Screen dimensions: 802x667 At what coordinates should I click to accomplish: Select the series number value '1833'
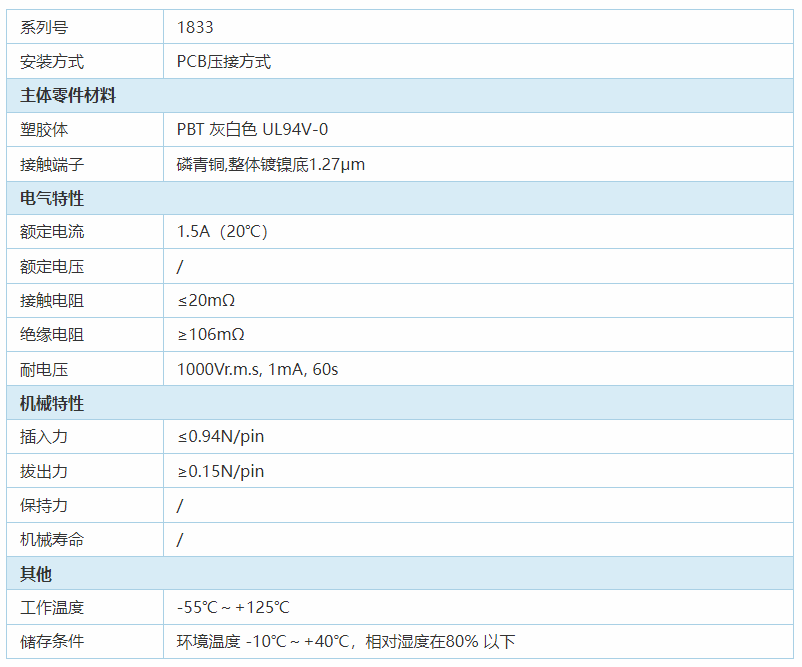(x=195, y=27)
